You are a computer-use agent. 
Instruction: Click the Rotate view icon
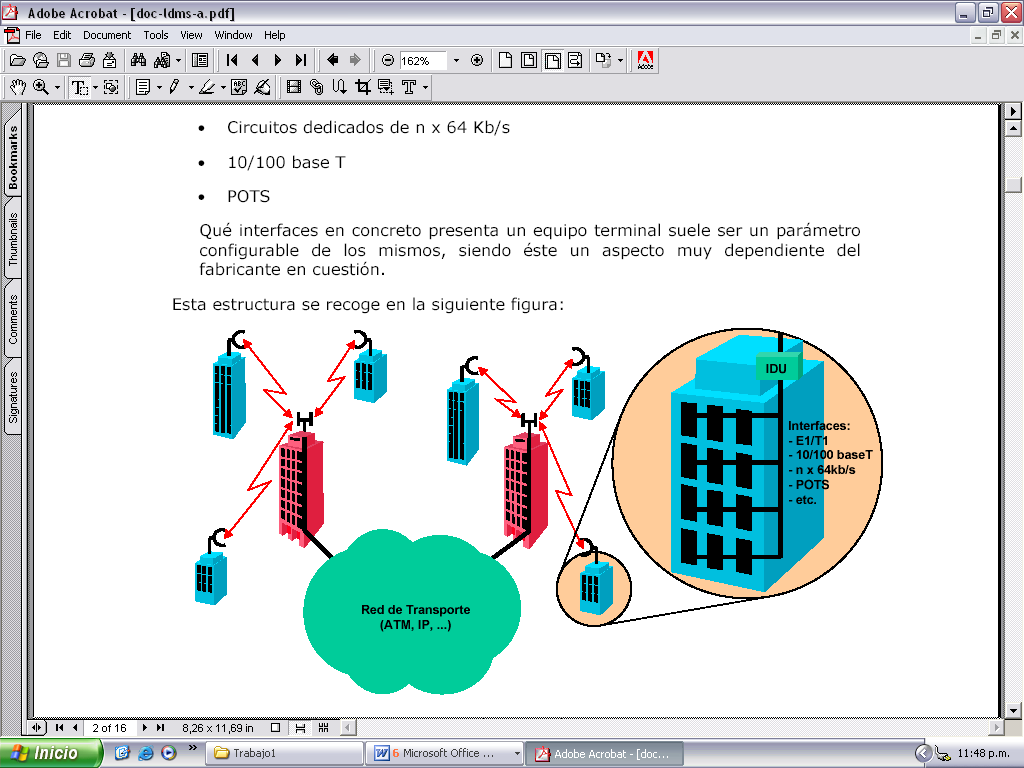[603, 61]
